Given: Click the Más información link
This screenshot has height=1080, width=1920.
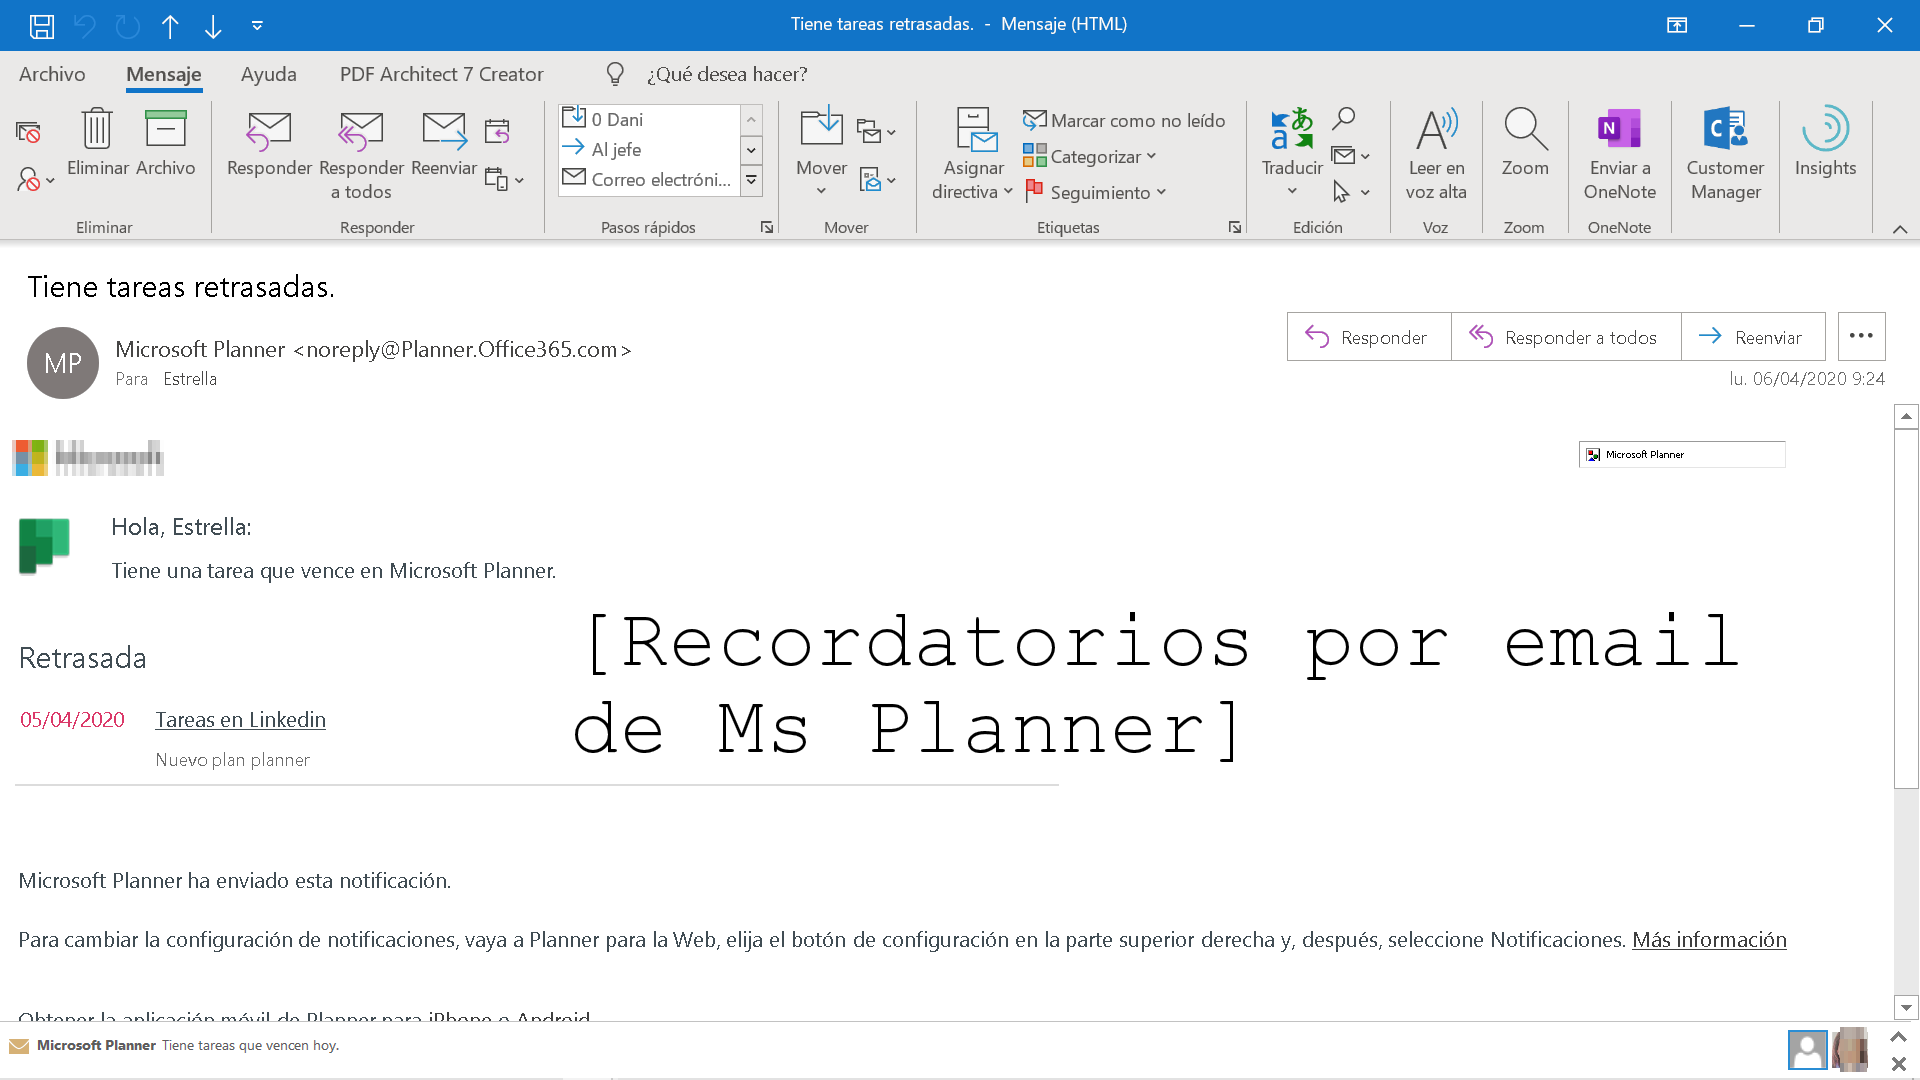Looking at the screenshot, I should [1709, 940].
